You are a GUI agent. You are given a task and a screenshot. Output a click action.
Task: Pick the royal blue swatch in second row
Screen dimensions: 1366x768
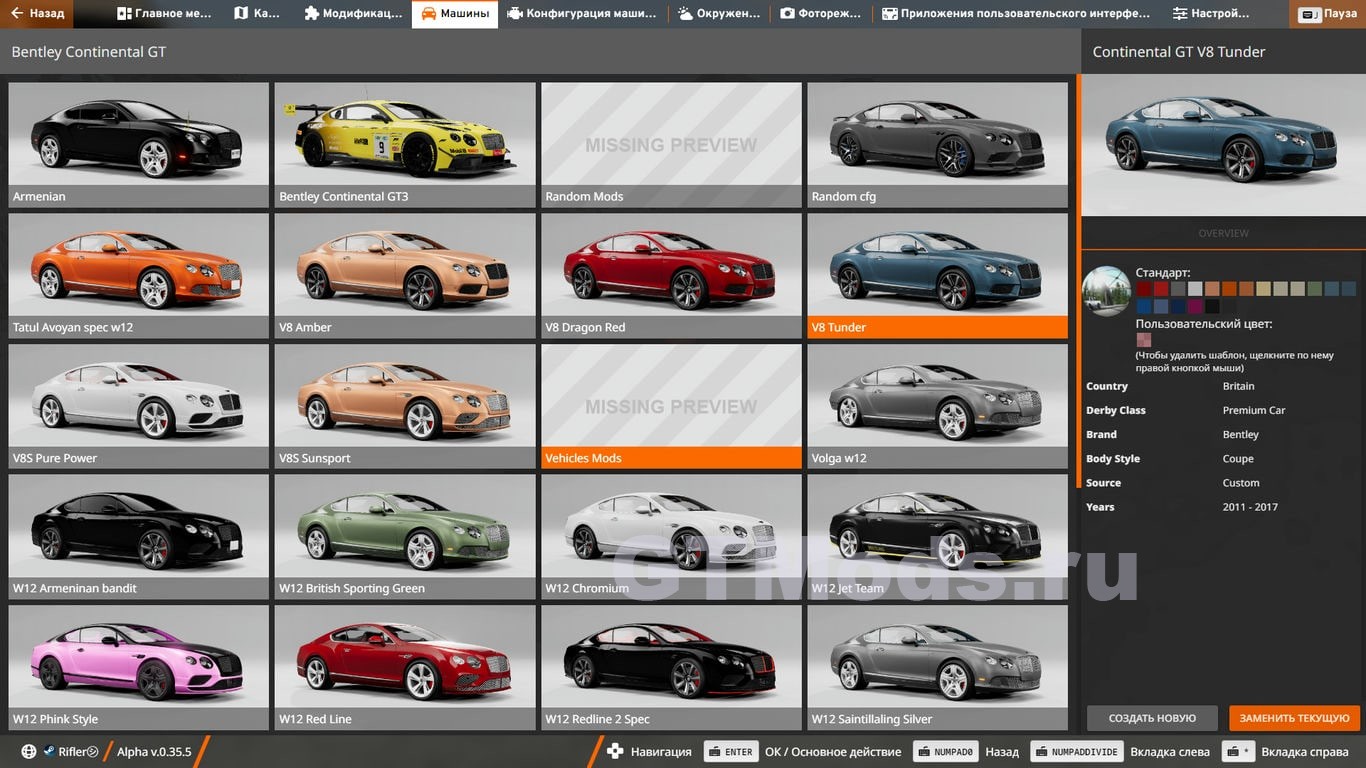tap(1144, 306)
